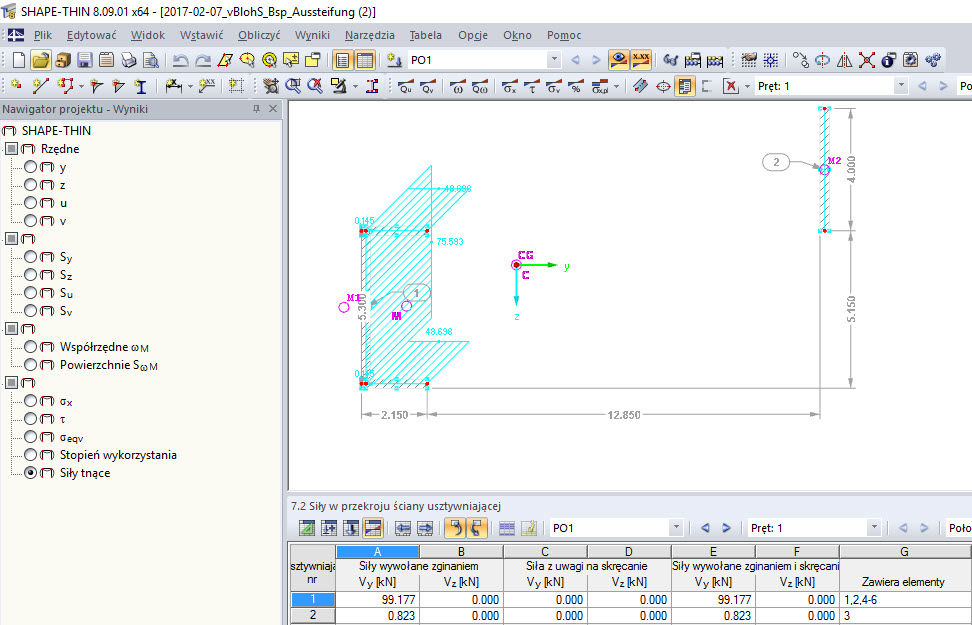Close the Nawigator projektu panel
The width and height of the screenshot is (972, 625).
click(x=273, y=109)
